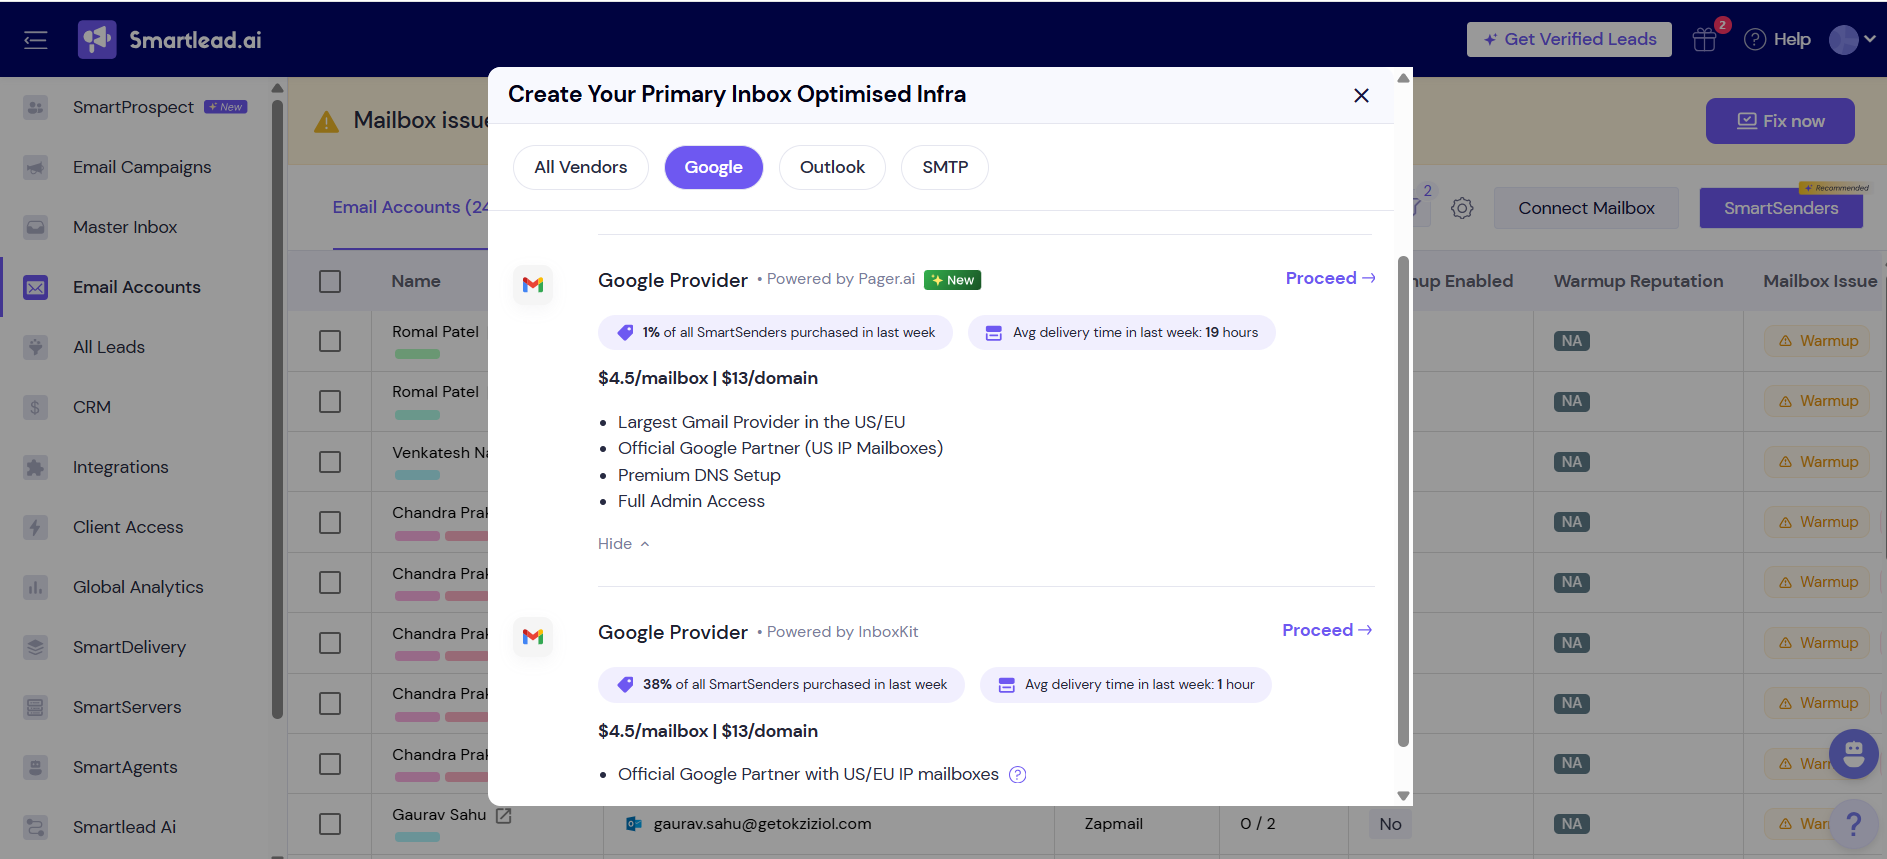This screenshot has width=1887, height=859.
Task: Click 'Official Google Partner (US IP Mailboxes)' bullet
Action: pyautogui.click(x=781, y=448)
